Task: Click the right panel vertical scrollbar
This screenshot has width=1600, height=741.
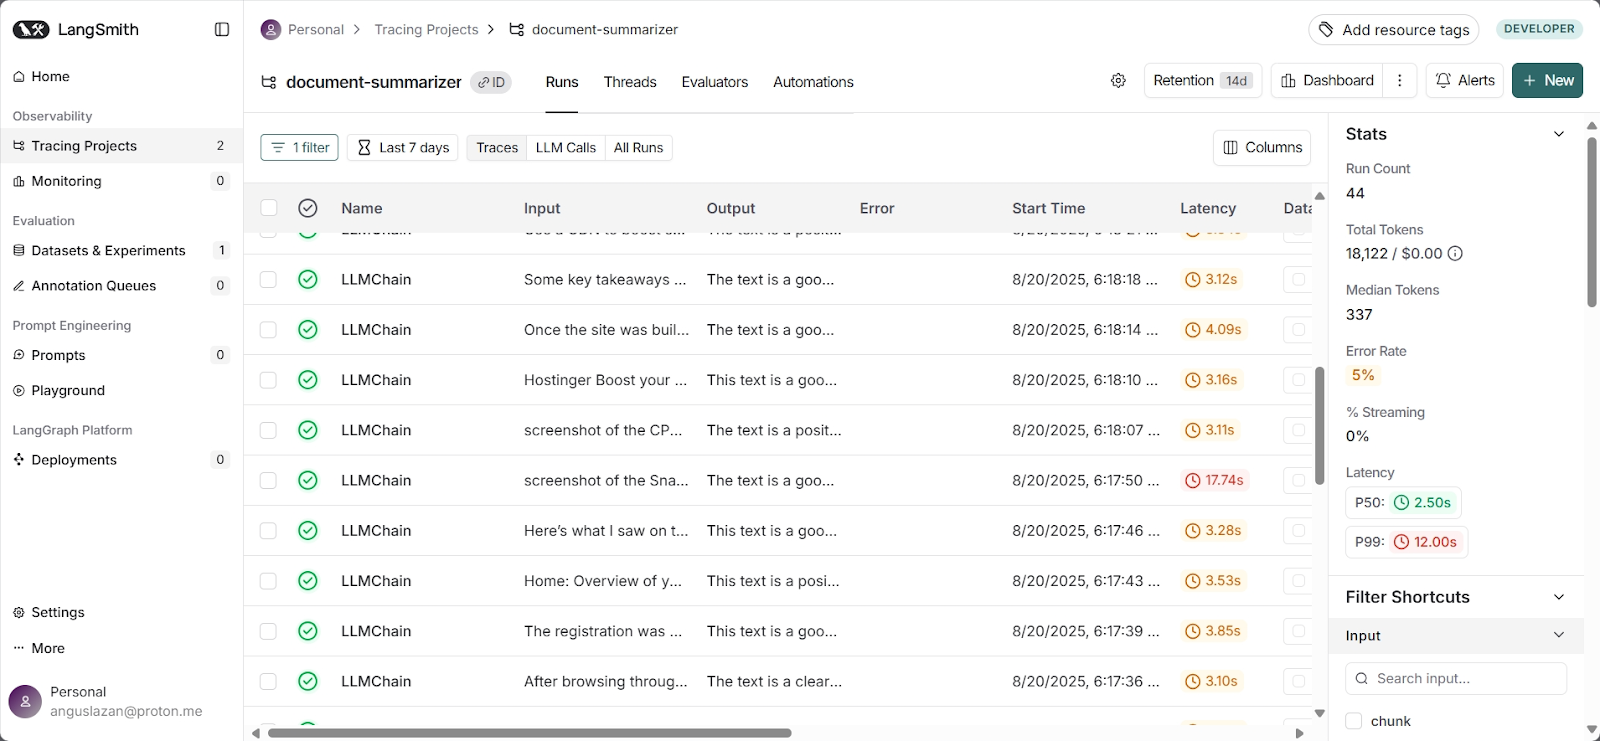Action: pos(1592,222)
